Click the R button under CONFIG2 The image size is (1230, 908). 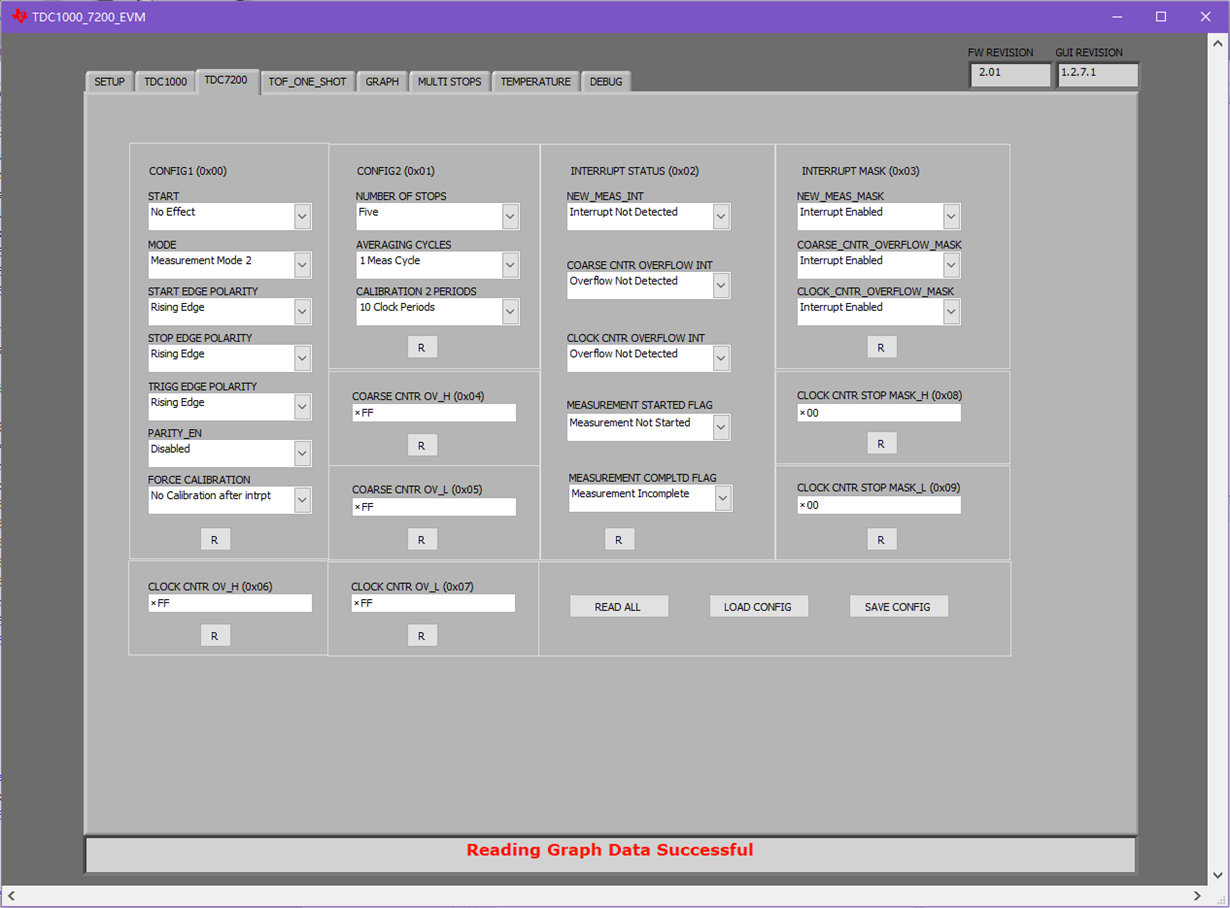click(x=422, y=347)
